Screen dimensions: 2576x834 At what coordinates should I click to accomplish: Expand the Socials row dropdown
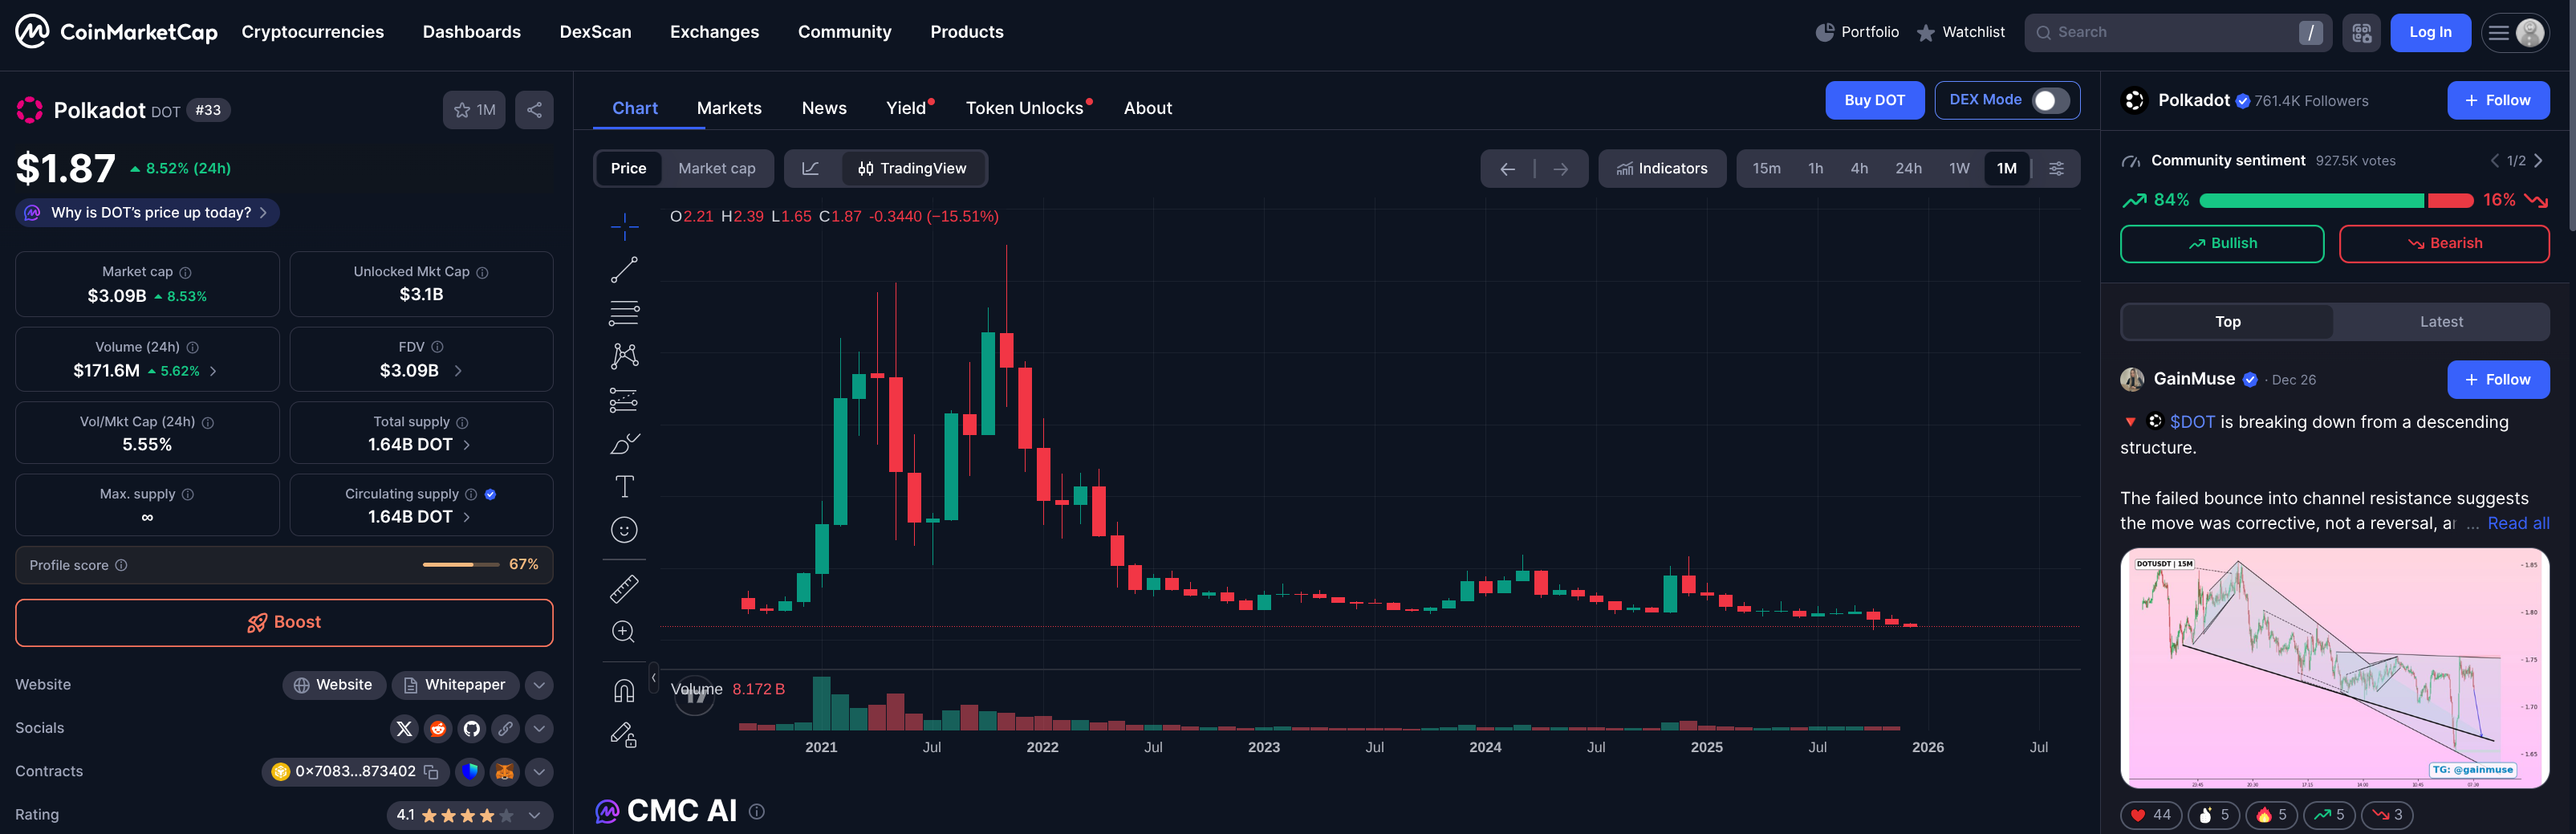coord(539,729)
